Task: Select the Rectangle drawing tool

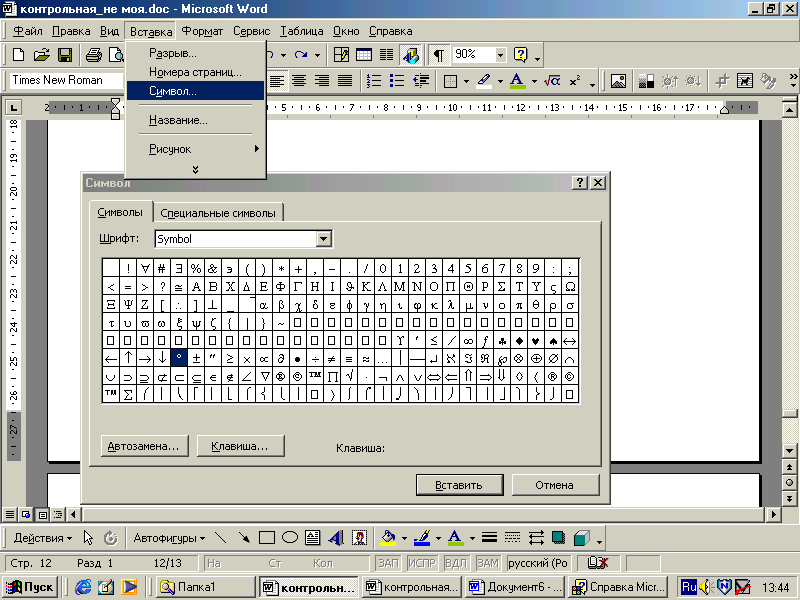Action: [x=267, y=537]
